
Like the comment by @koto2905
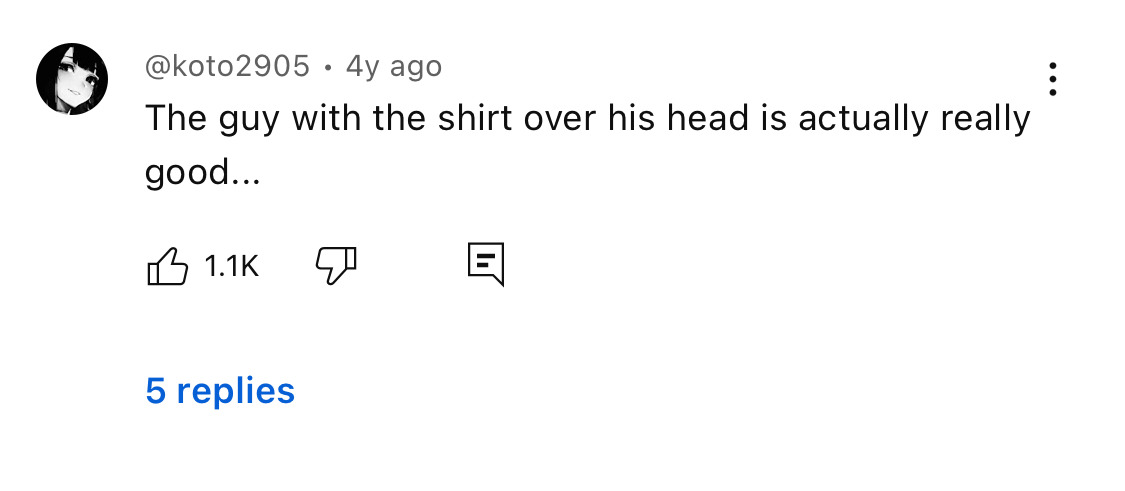(x=167, y=265)
